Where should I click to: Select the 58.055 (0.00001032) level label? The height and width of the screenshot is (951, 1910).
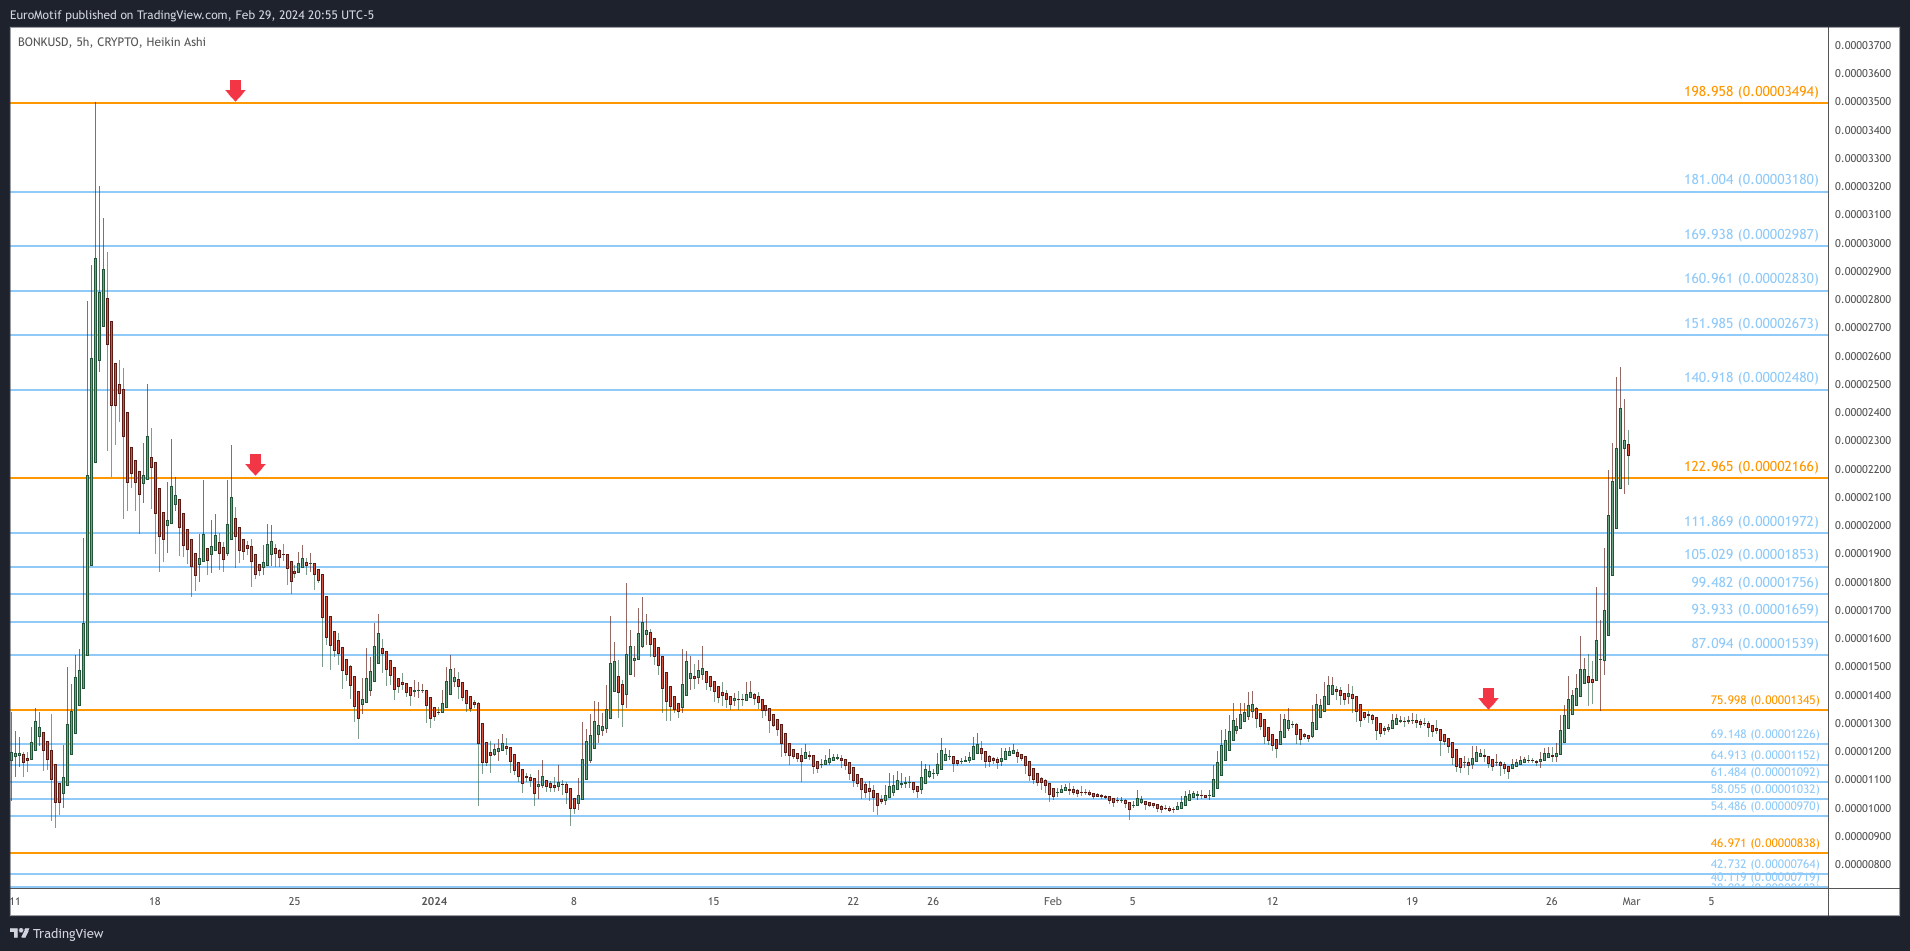point(1765,789)
